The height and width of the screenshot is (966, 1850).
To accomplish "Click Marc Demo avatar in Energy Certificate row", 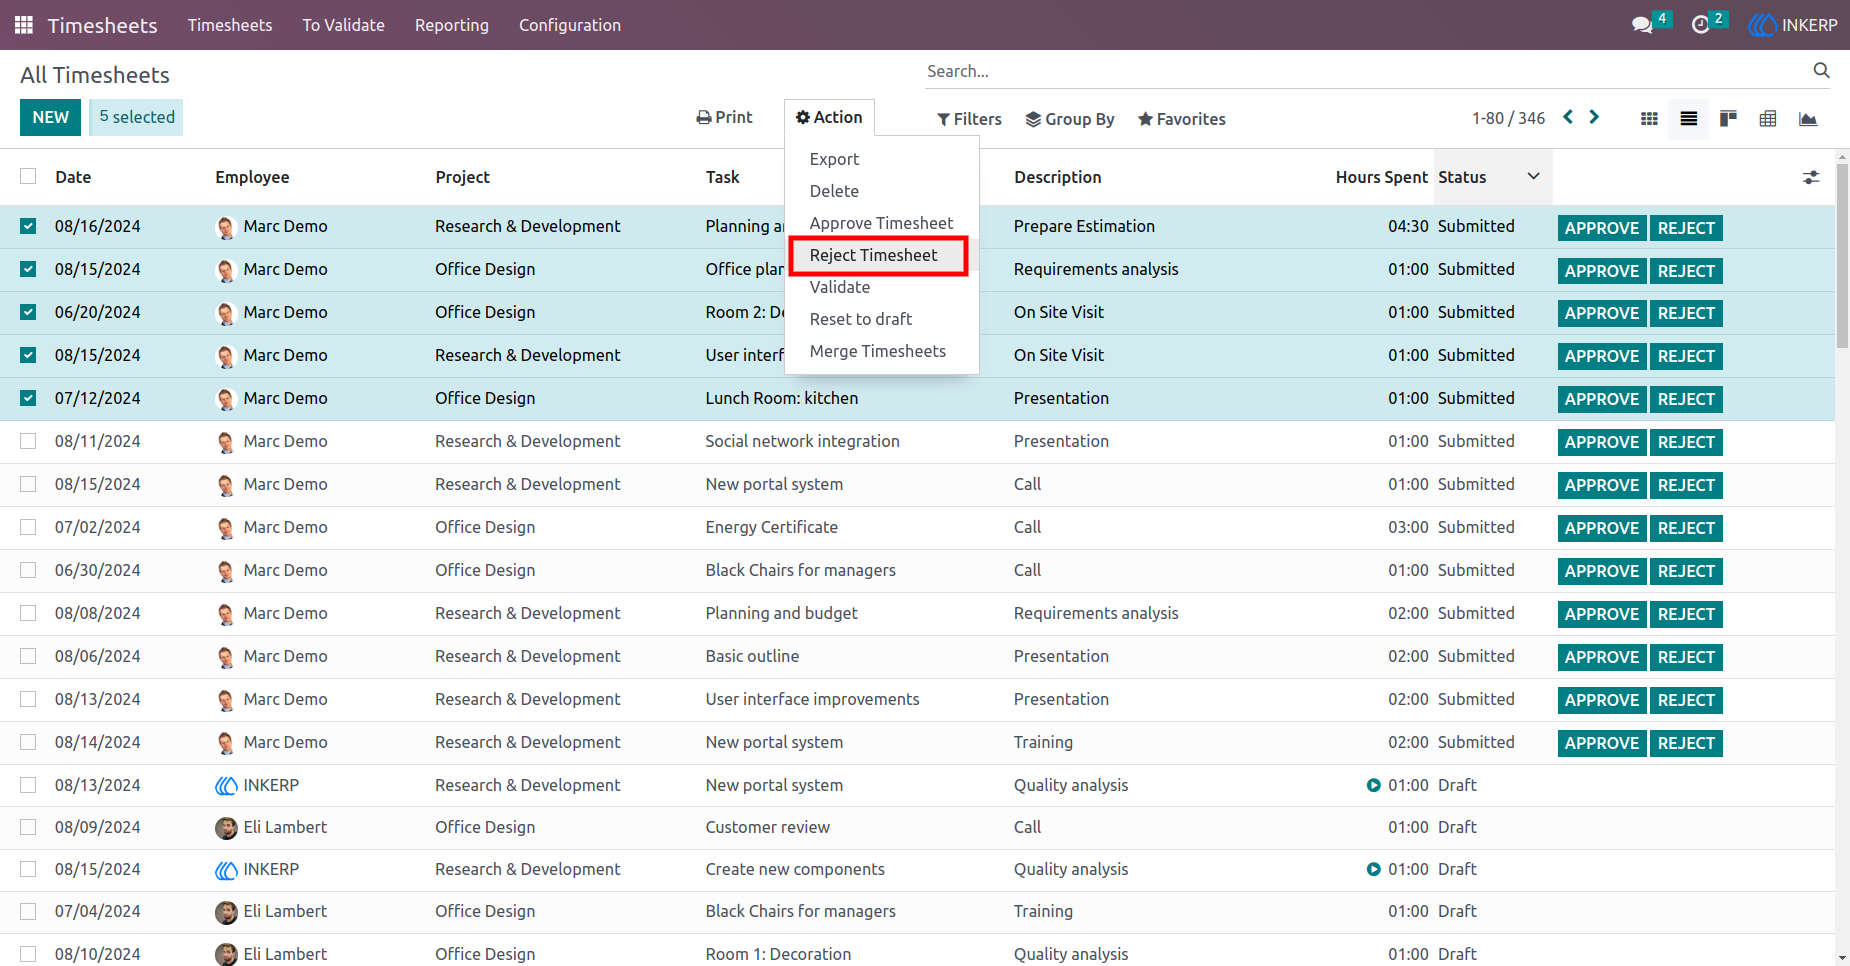I will pyautogui.click(x=226, y=528).
